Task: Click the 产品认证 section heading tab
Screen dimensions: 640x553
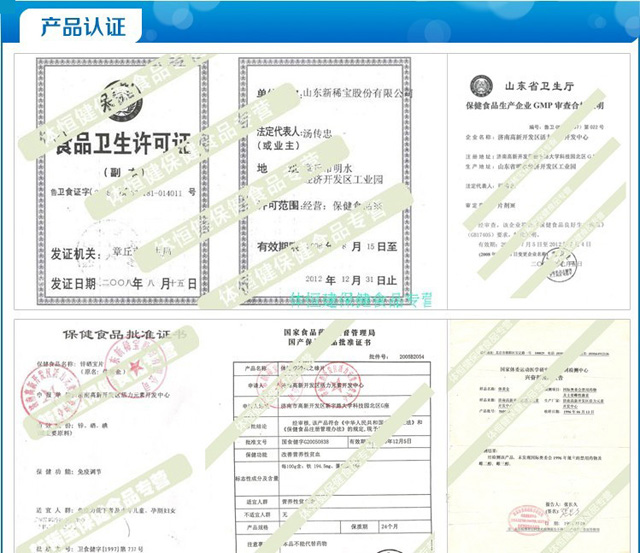Action: tap(81, 26)
